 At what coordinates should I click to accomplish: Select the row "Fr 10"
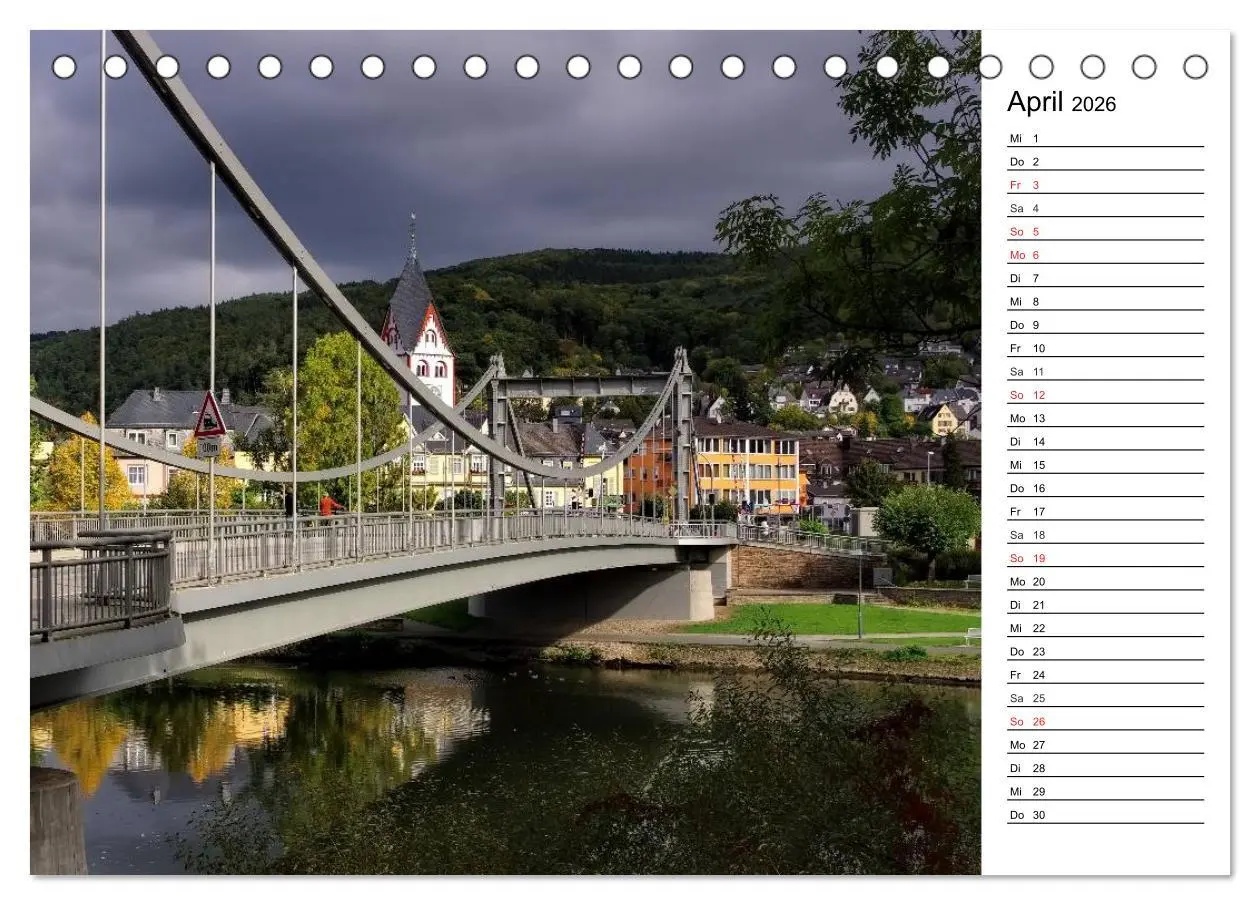1105,349
